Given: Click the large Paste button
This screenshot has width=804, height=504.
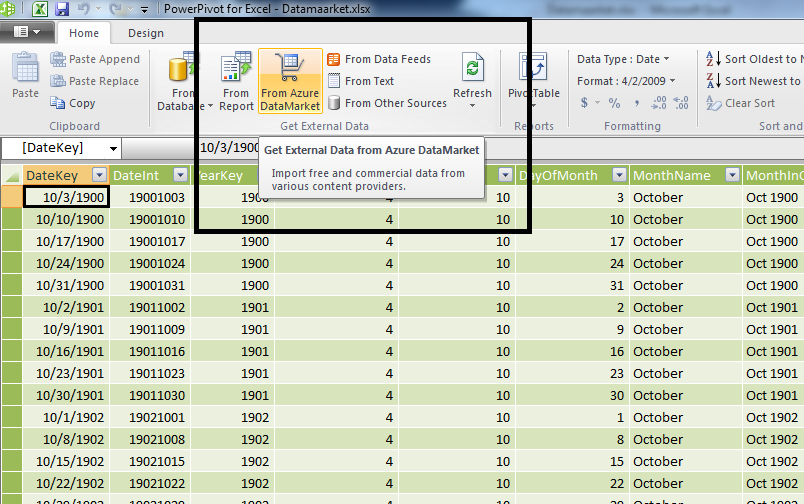Looking at the screenshot, I should [25, 75].
